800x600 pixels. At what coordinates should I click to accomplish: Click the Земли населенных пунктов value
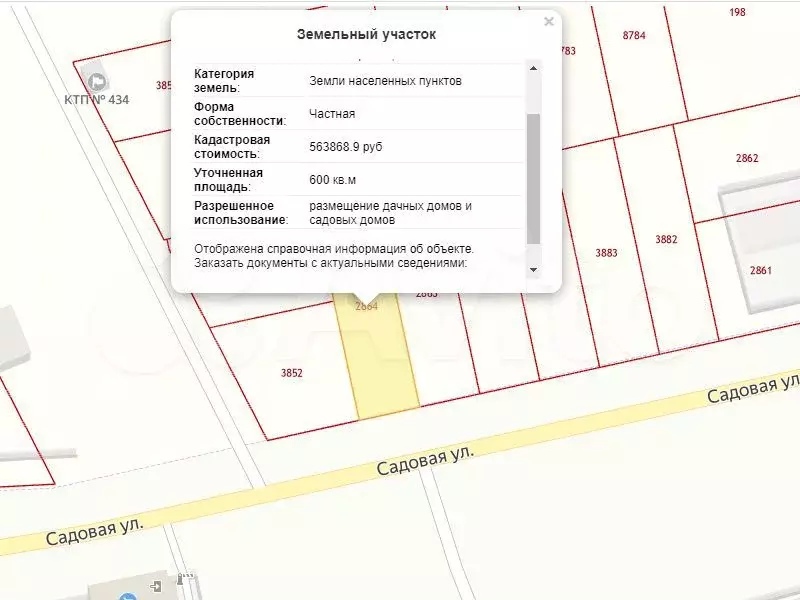tap(385, 81)
